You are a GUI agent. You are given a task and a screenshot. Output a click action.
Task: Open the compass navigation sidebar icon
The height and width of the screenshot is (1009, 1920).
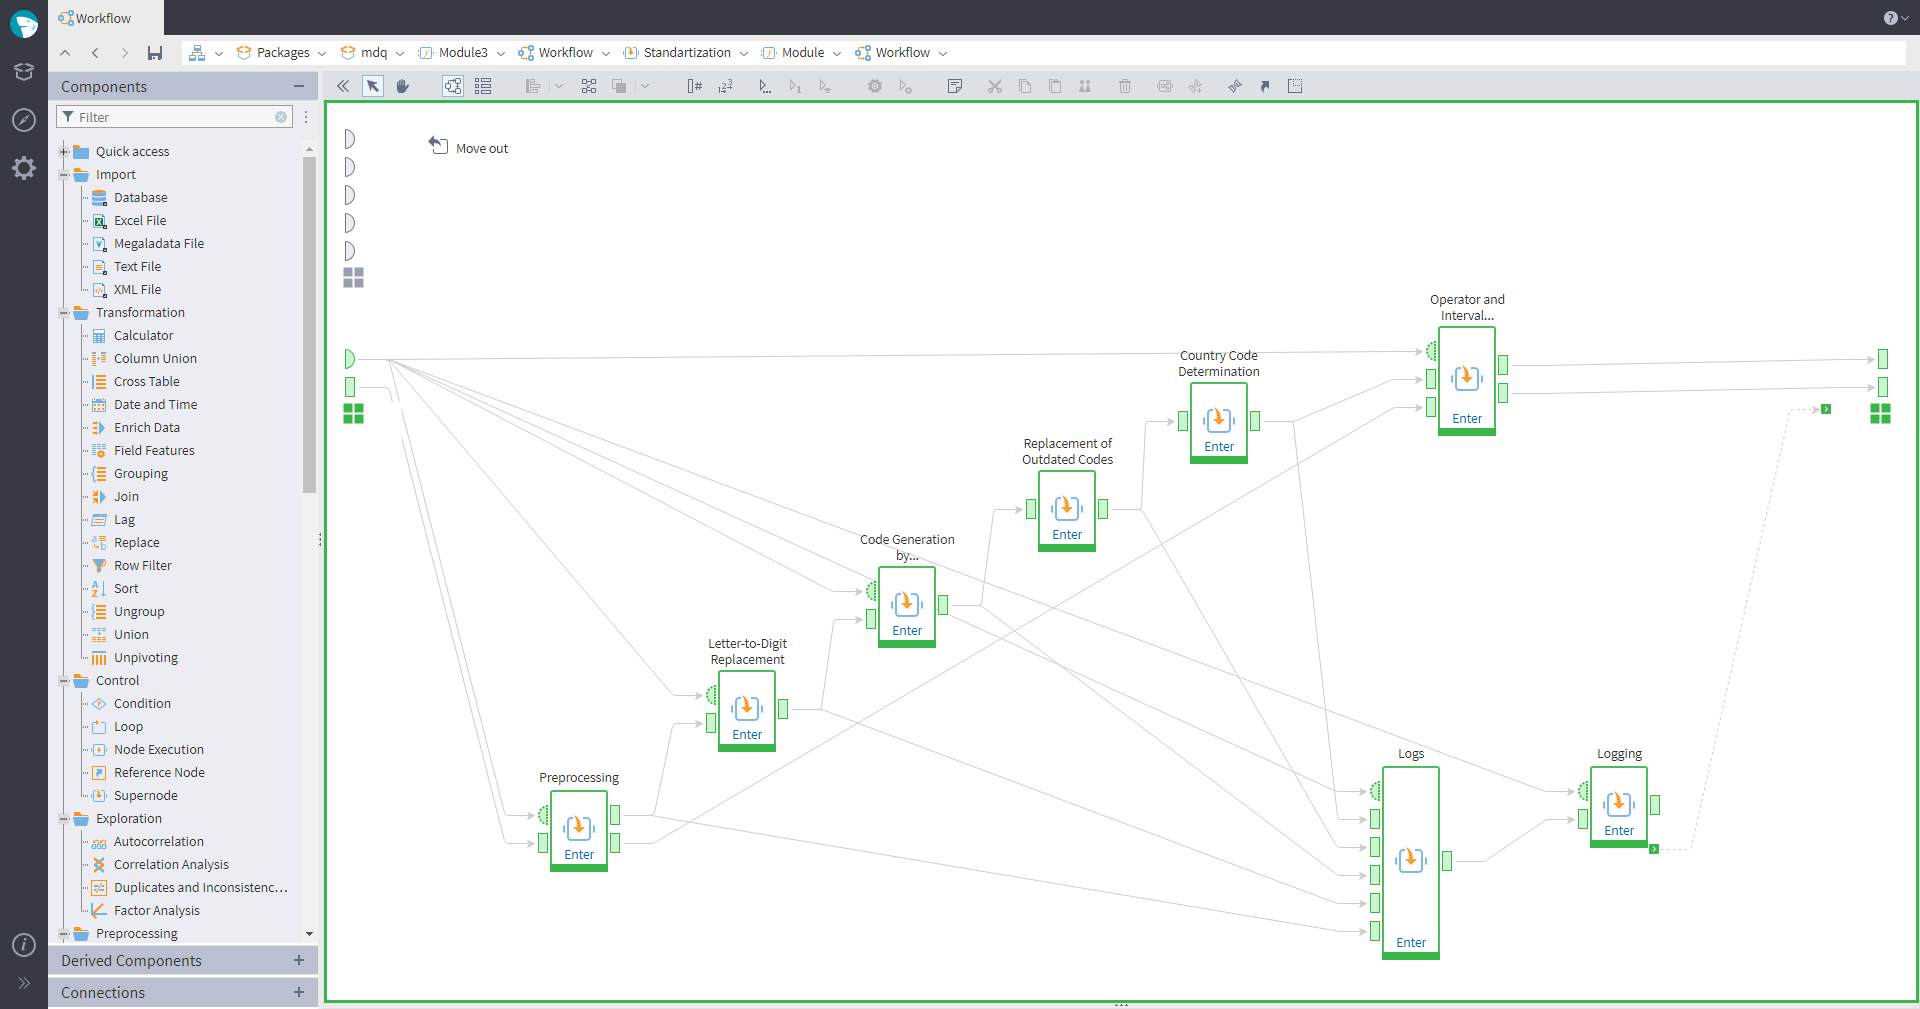[x=24, y=120]
